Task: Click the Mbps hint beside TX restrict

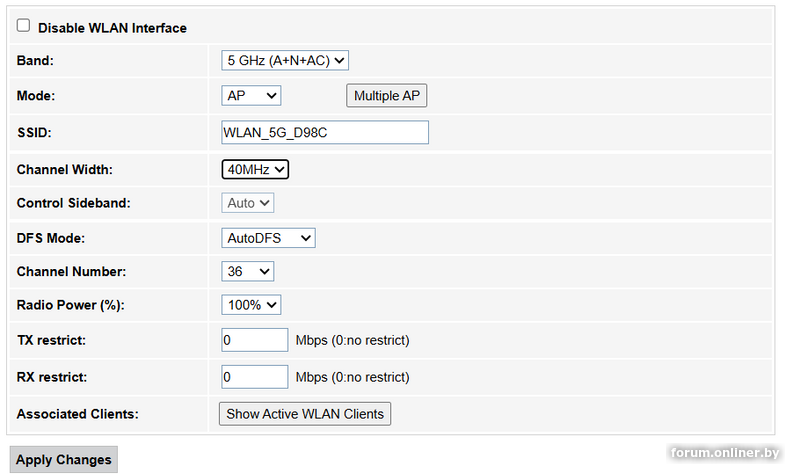Action: pyautogui.click(x=352, y=340)
